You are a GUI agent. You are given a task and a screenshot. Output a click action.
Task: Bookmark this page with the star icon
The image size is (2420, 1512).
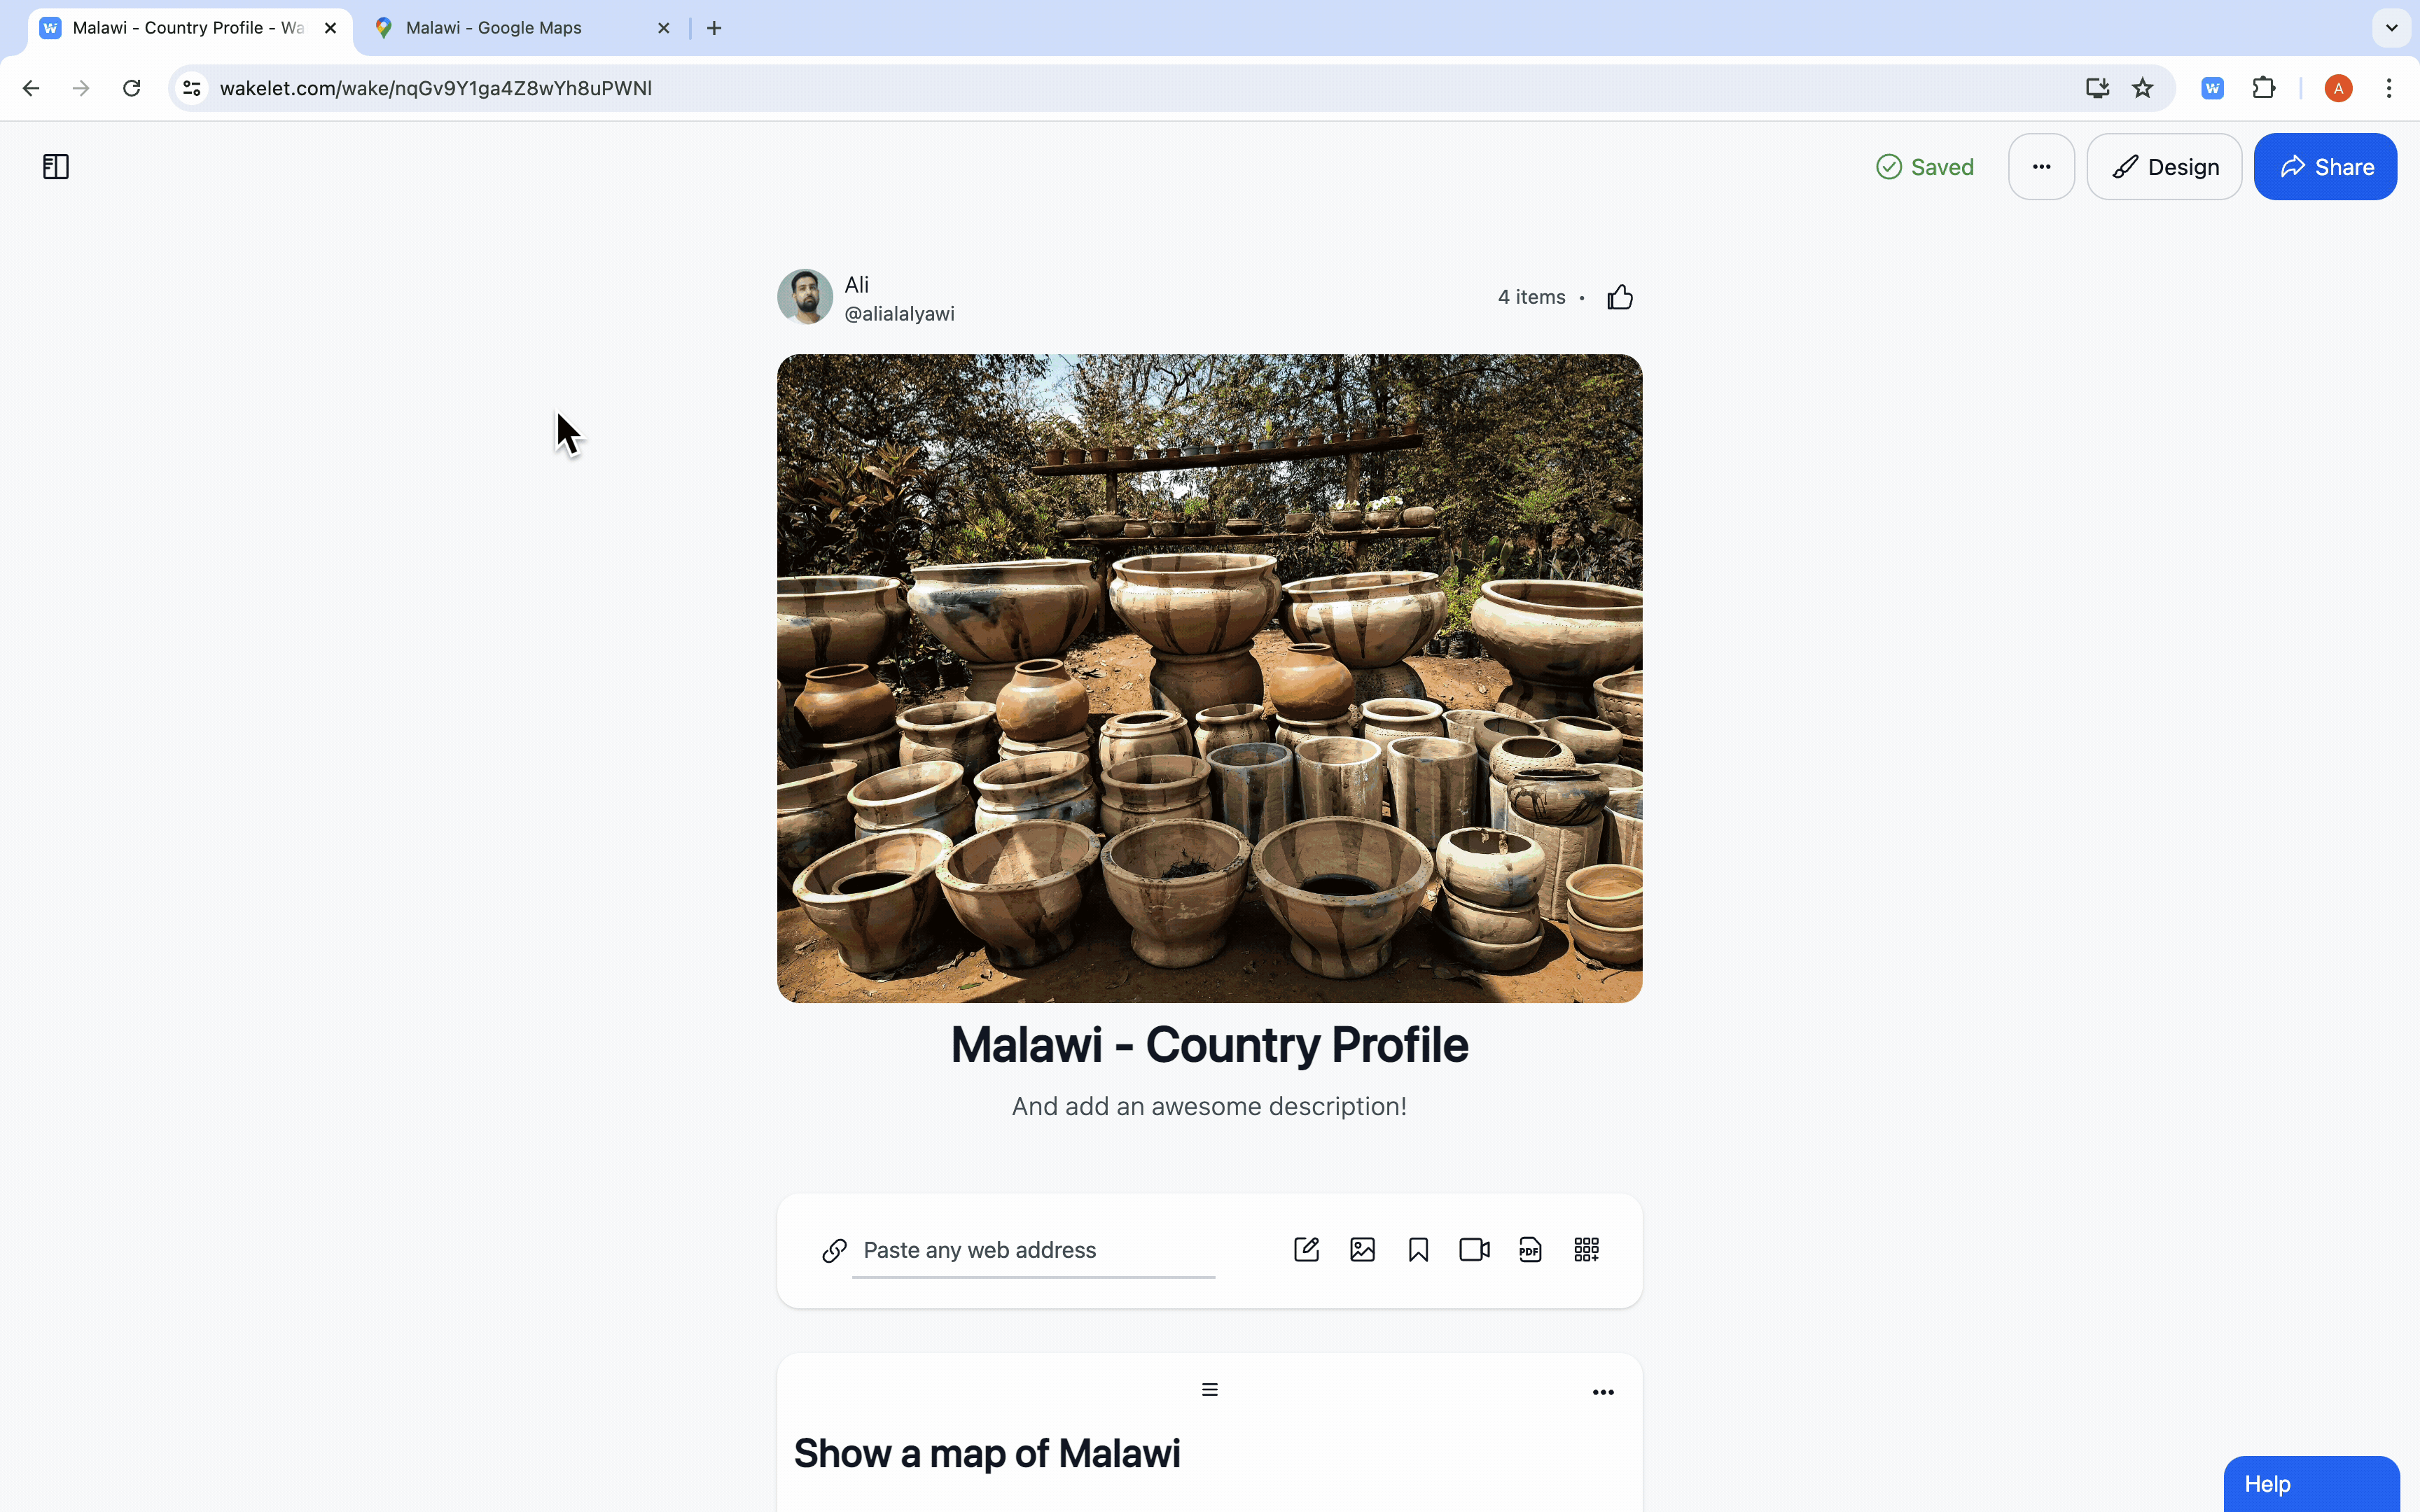pyautogui.click(x=2142, y=88)
